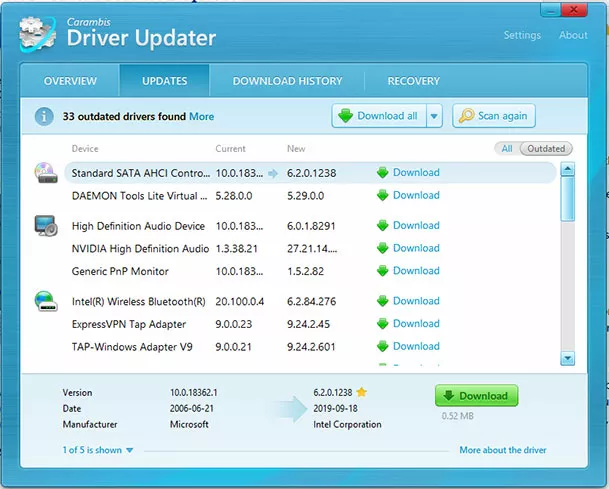Click the driver list scrollbar thumb
This screenshot has width=609, height=489.
[567, 199]
